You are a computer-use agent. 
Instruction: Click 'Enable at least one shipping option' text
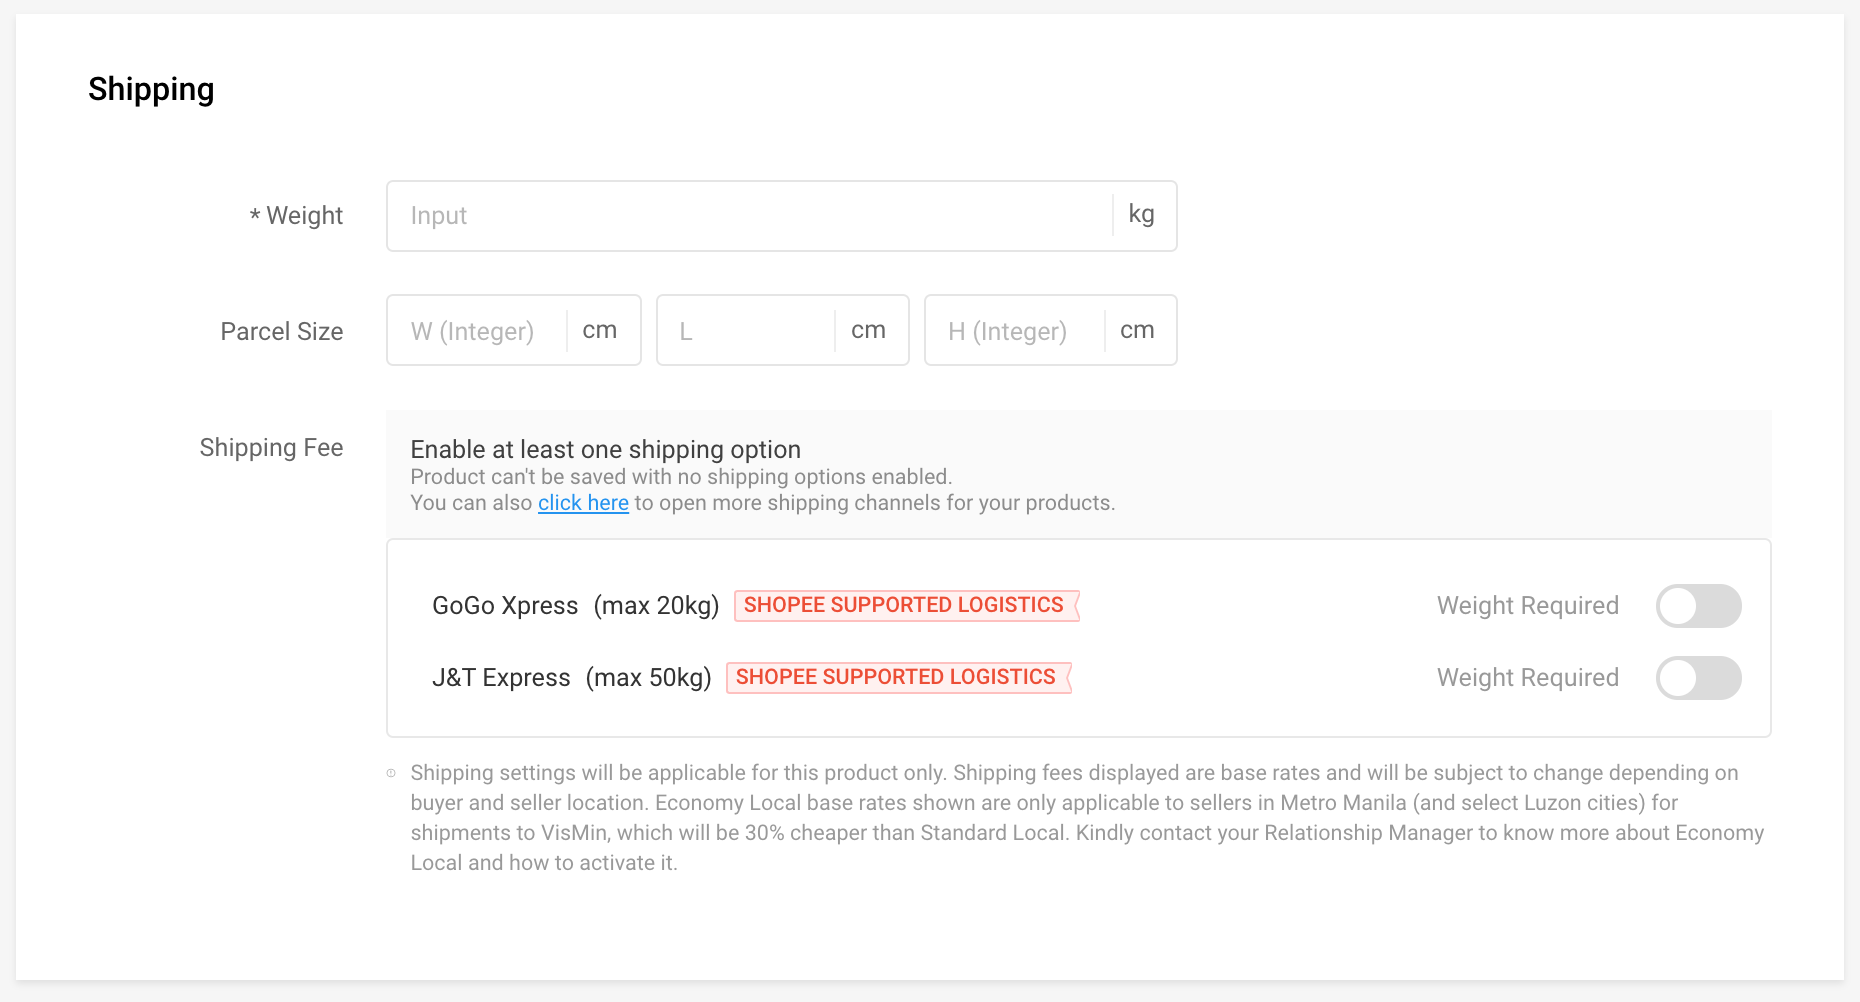point(606,450)
